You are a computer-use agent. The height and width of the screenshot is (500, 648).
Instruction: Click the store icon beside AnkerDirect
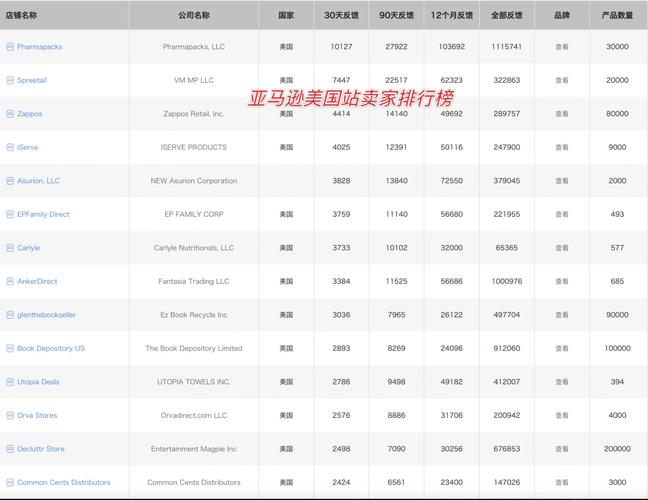10,281
